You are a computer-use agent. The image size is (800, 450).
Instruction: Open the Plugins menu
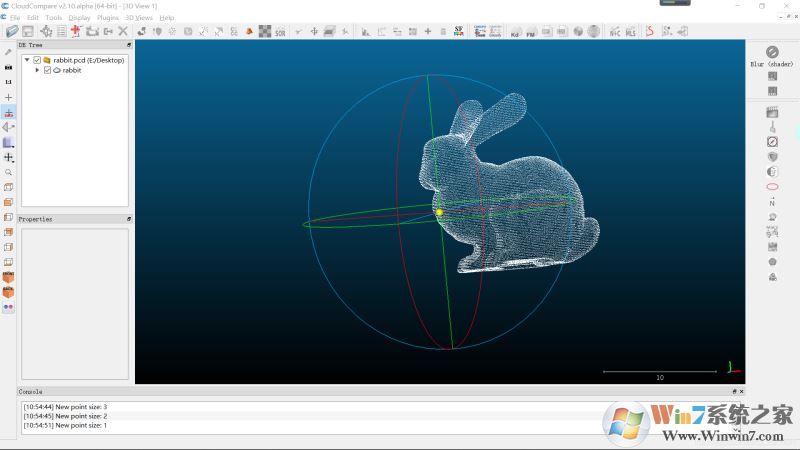coord(107,18)
